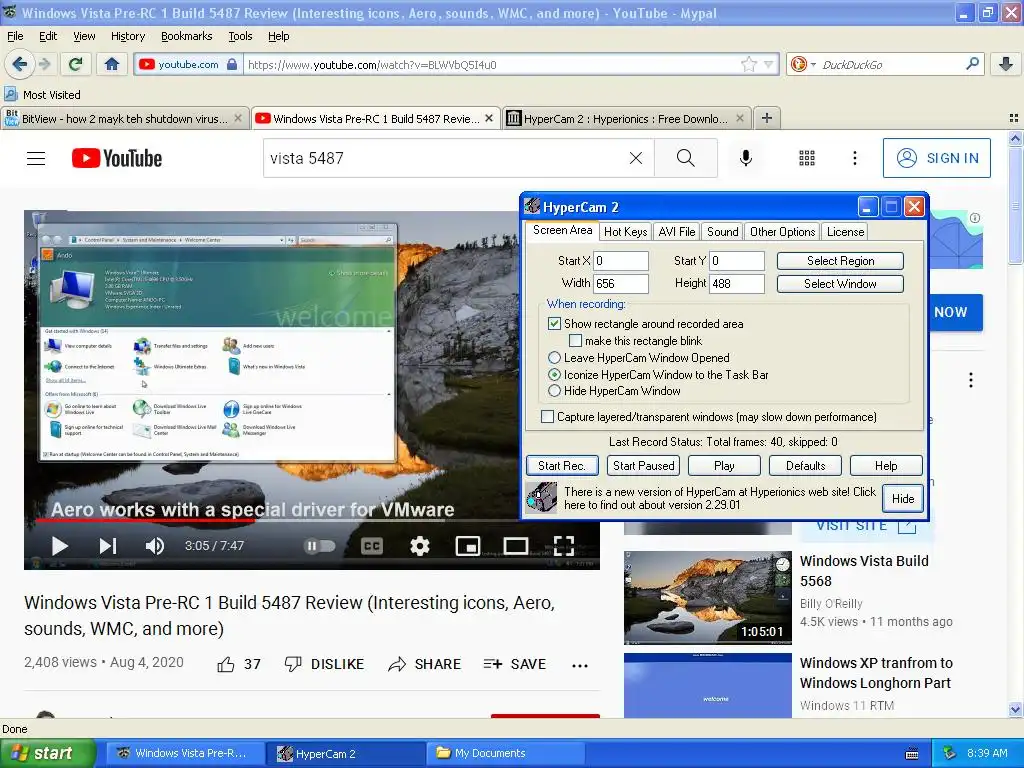Click the DISLIKE thumbs-down button

point(325,664)
